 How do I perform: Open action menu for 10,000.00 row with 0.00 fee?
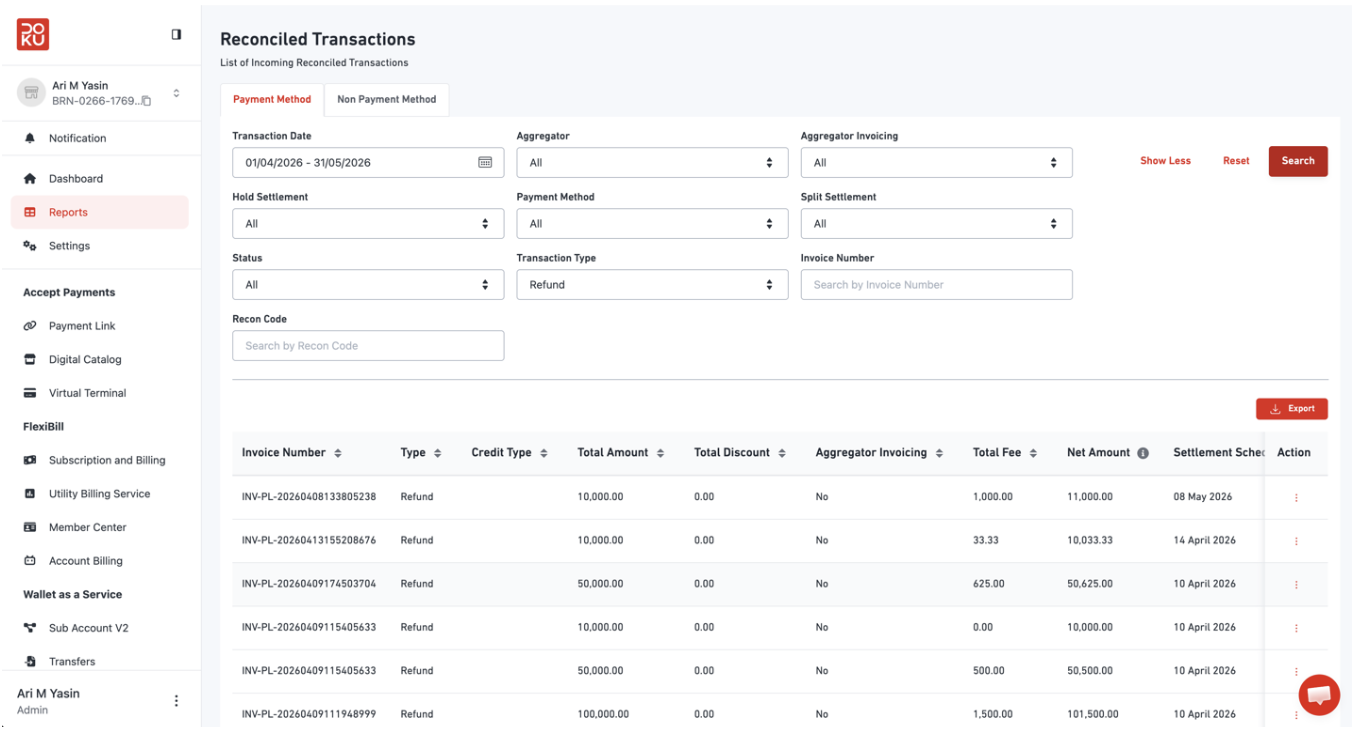1296,628
